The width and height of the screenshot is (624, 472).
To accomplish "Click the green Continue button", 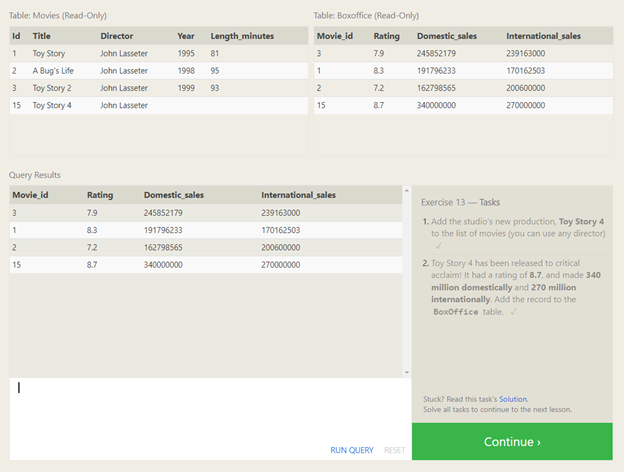I will (x=512, y=442).
